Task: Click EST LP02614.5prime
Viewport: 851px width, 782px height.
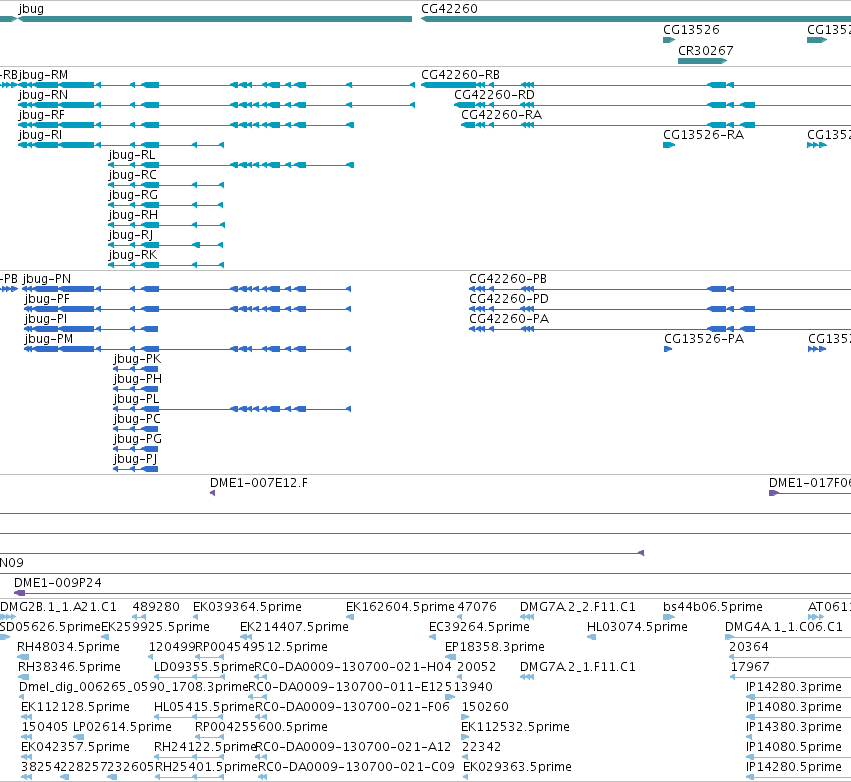Action: (122, 727)
